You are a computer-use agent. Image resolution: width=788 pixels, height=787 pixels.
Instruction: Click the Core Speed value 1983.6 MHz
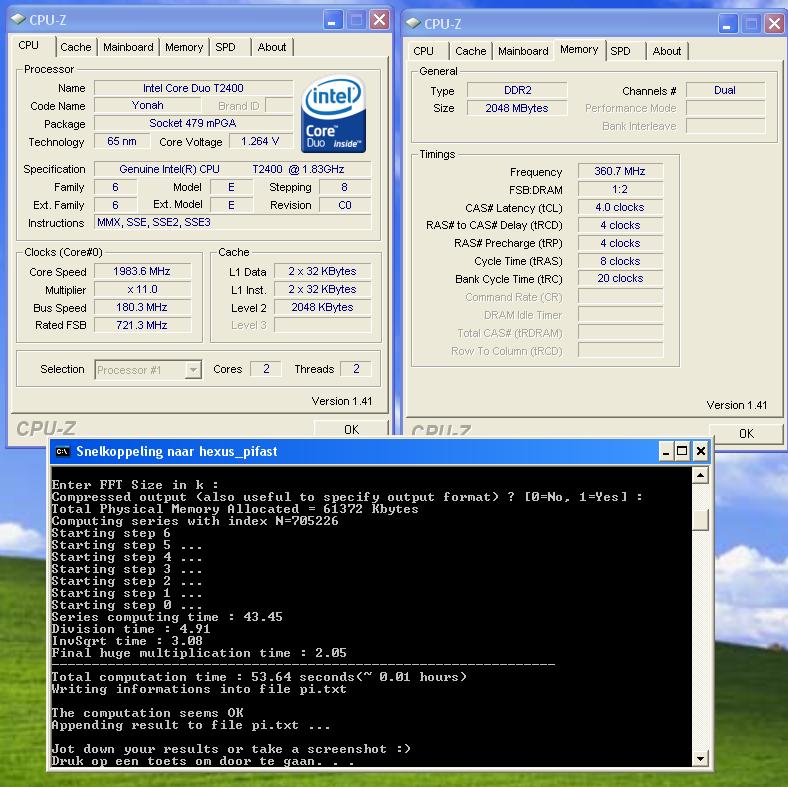[x=142, y=271]
